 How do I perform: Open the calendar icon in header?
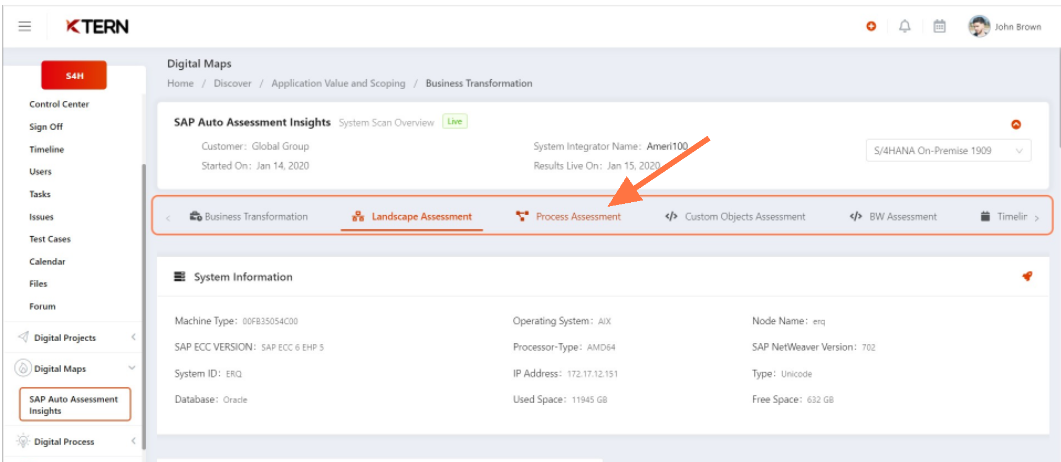pos(939,26)
